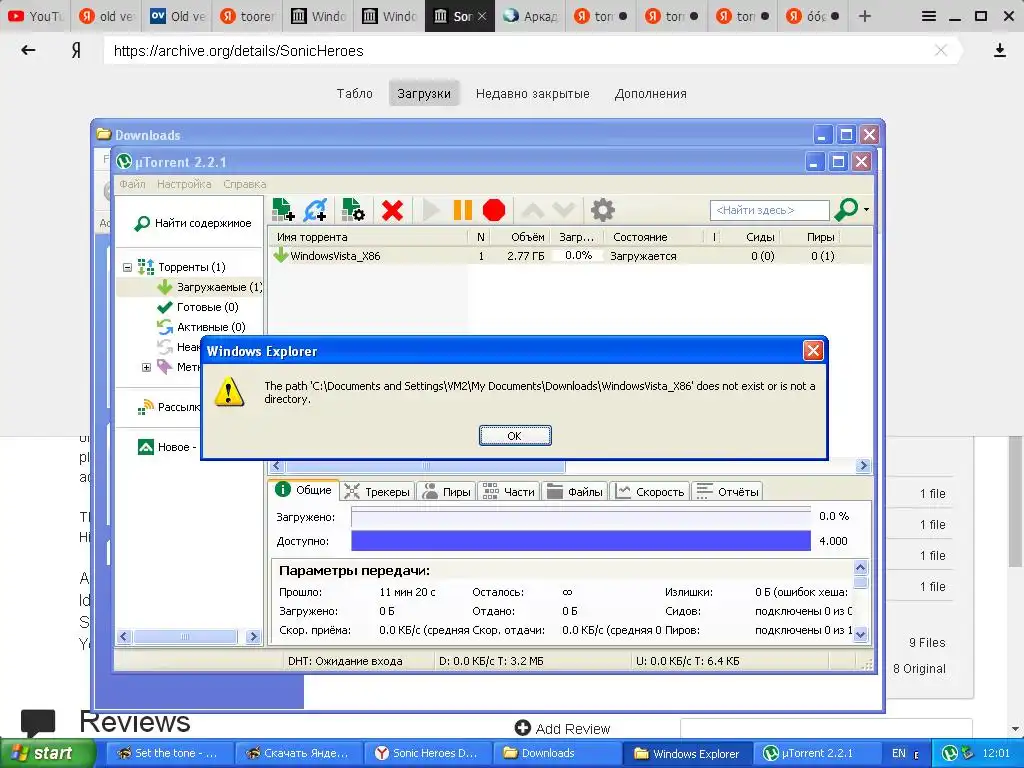Switch to the Общие tab

point(304,490)
